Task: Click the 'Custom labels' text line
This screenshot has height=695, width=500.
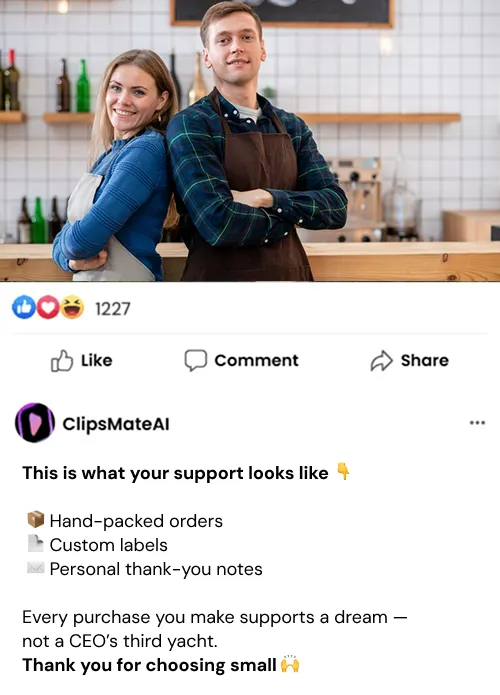Action: pos(109,545)
